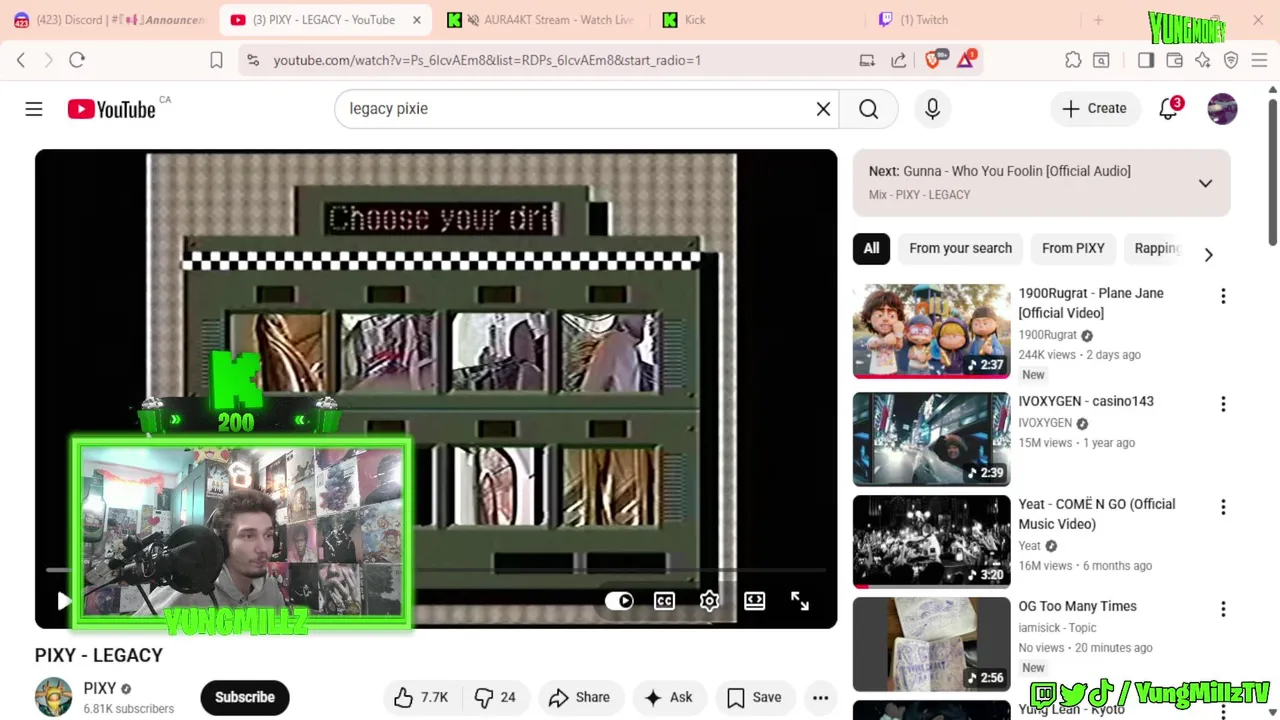This screenshot has height=720, width=1280.
Task: Open the Brave Rewards triangle icon
Action: [966, 60]
